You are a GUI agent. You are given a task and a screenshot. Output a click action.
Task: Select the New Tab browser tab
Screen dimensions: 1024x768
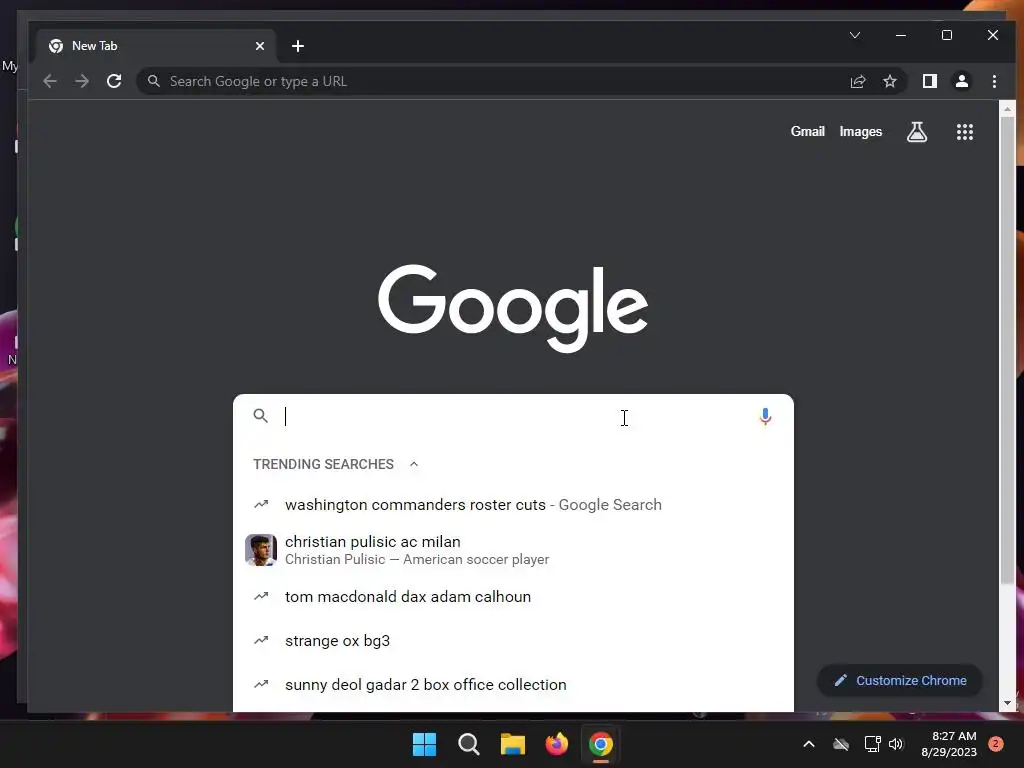tap(155, 46)
